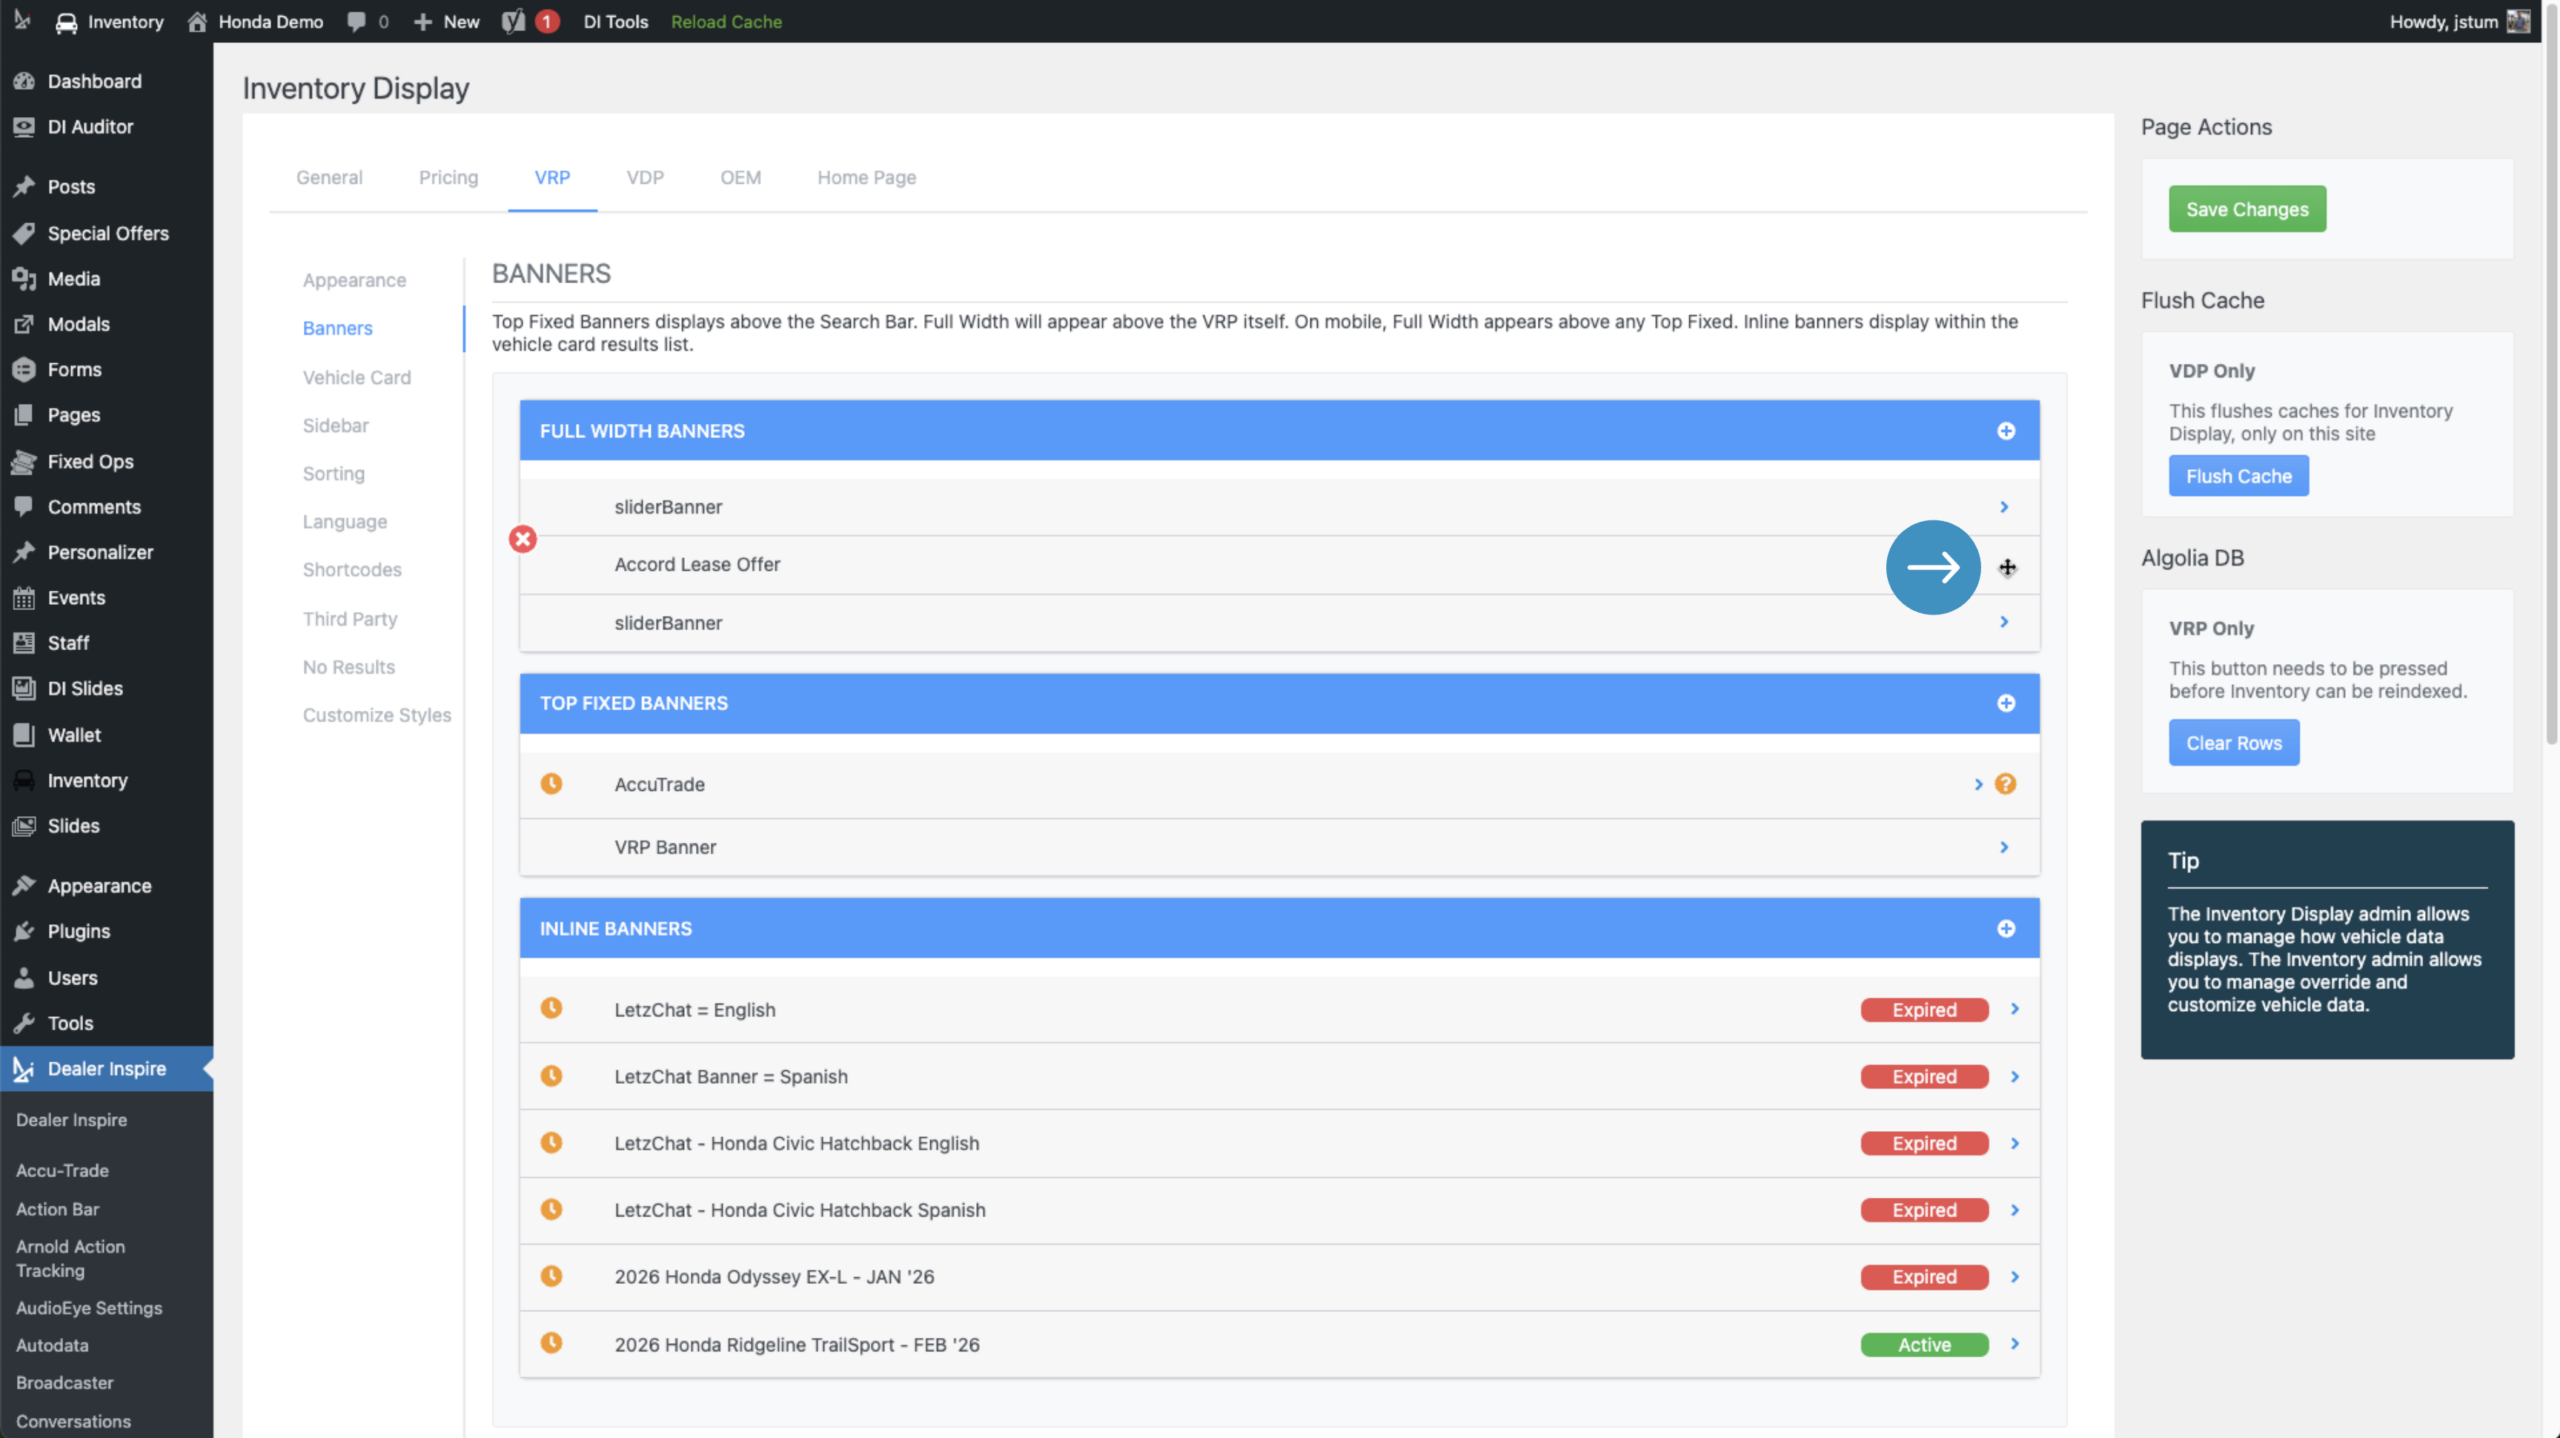Click the Clear Rows button
The height and width of the screenshot is (1438, 2560).
[2233, 743]
